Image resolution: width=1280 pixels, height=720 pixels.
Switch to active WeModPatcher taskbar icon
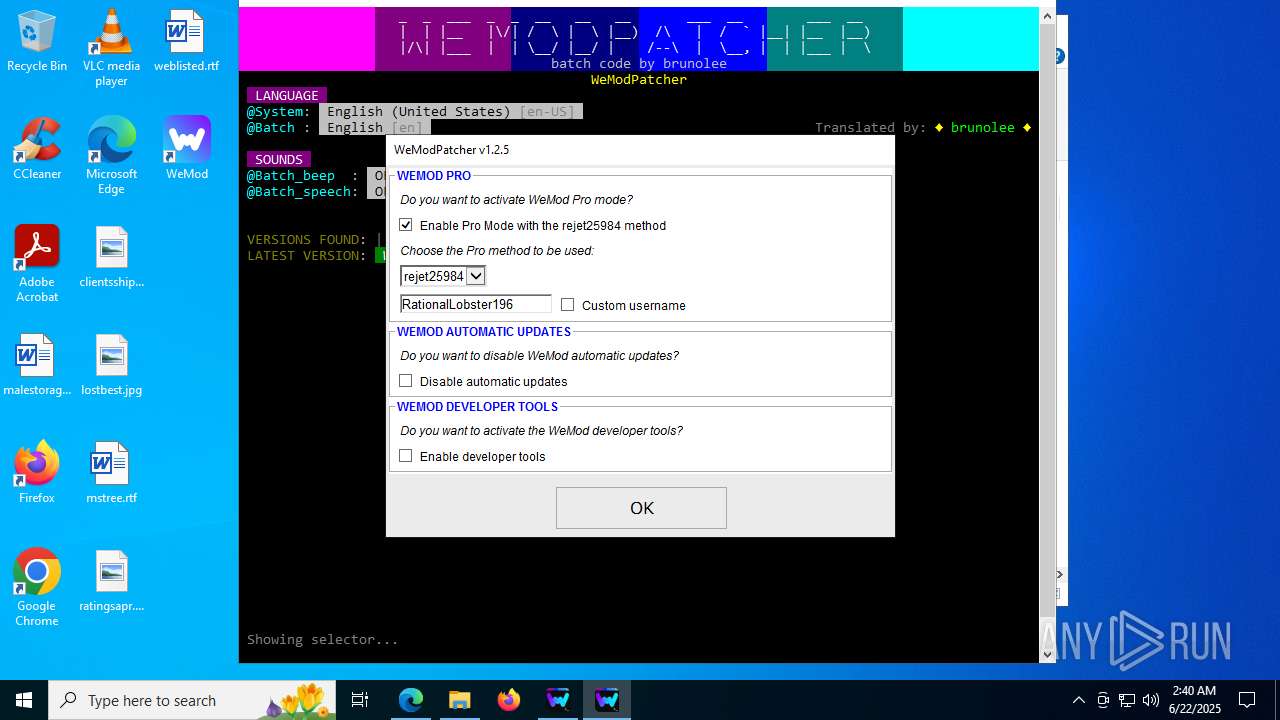tap(606, 700)
